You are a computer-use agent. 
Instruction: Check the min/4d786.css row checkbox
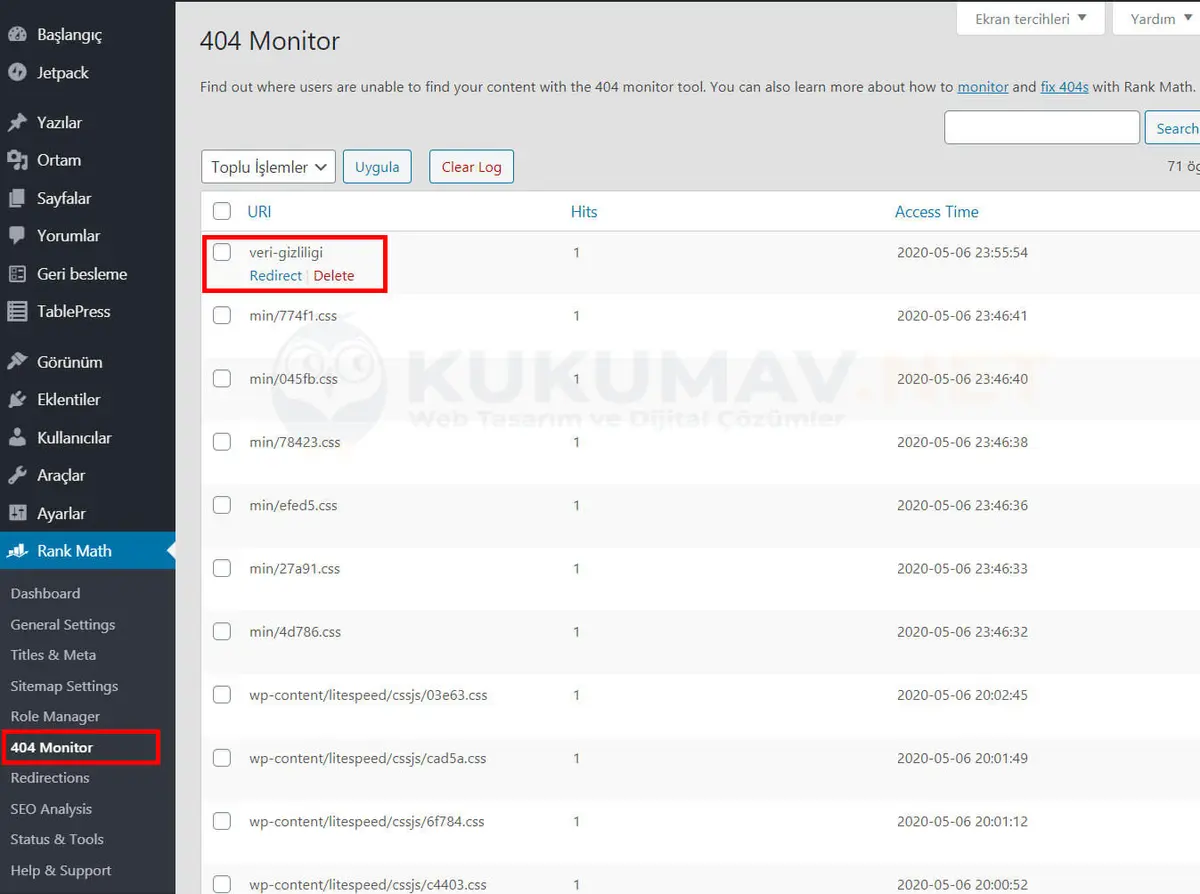[222, 631]
